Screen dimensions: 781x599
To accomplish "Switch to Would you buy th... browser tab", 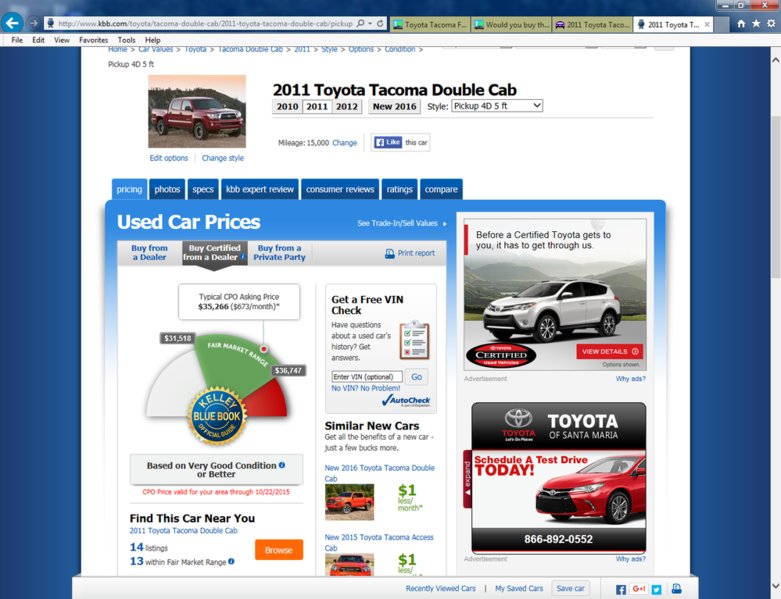I will [512, 24].
